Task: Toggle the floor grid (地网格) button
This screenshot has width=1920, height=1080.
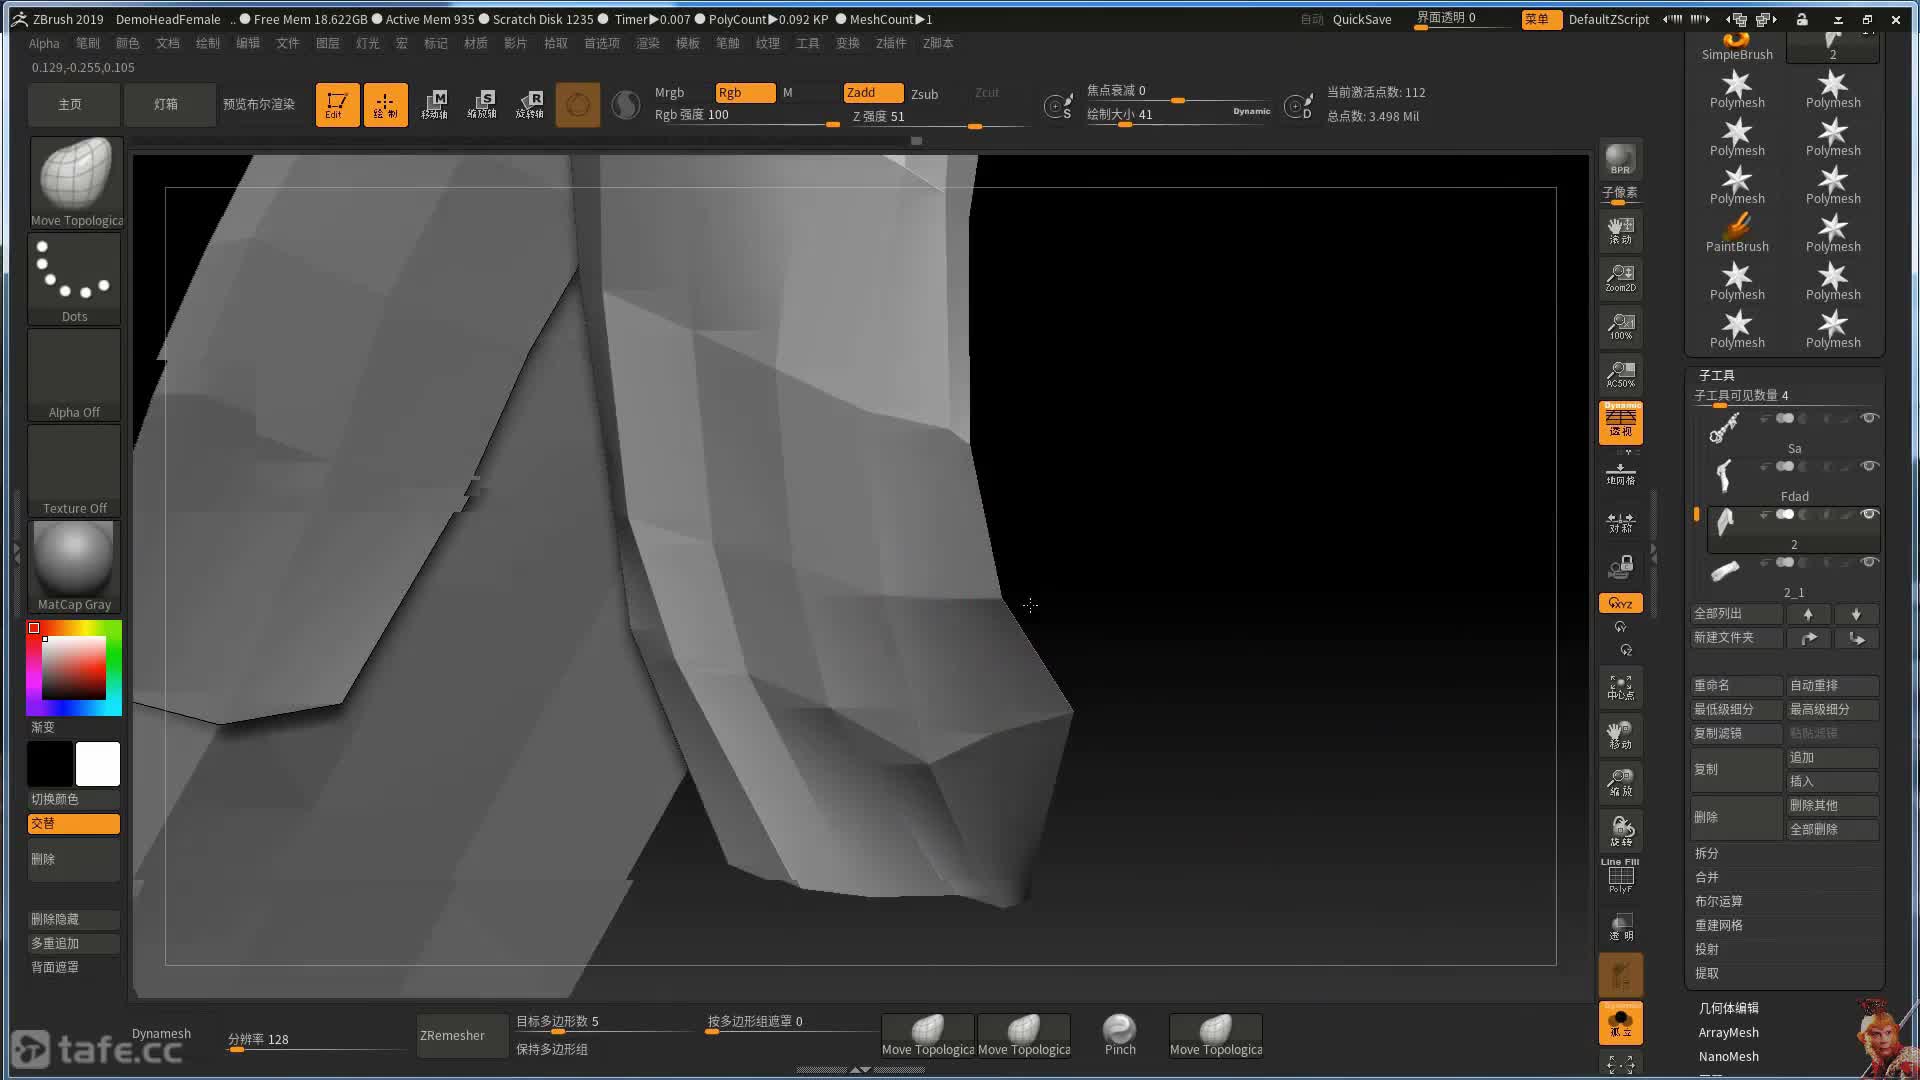Action: [1620, 474]
